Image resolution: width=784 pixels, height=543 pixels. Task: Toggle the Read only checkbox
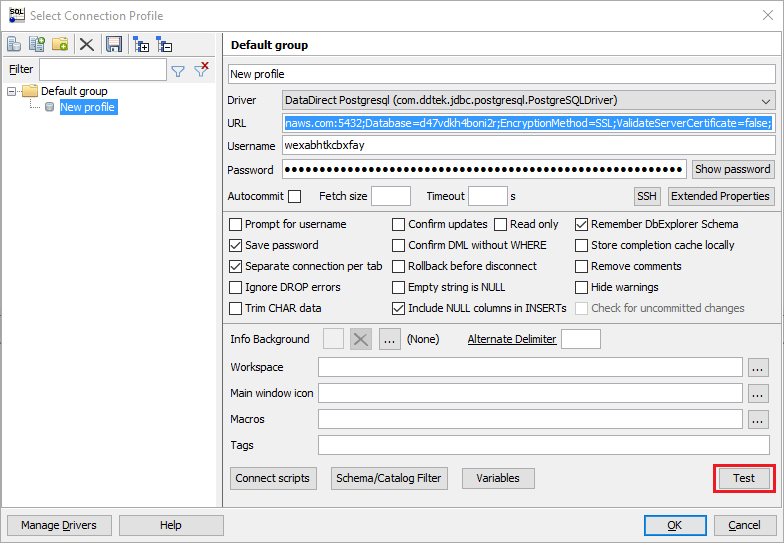point(502,224)
